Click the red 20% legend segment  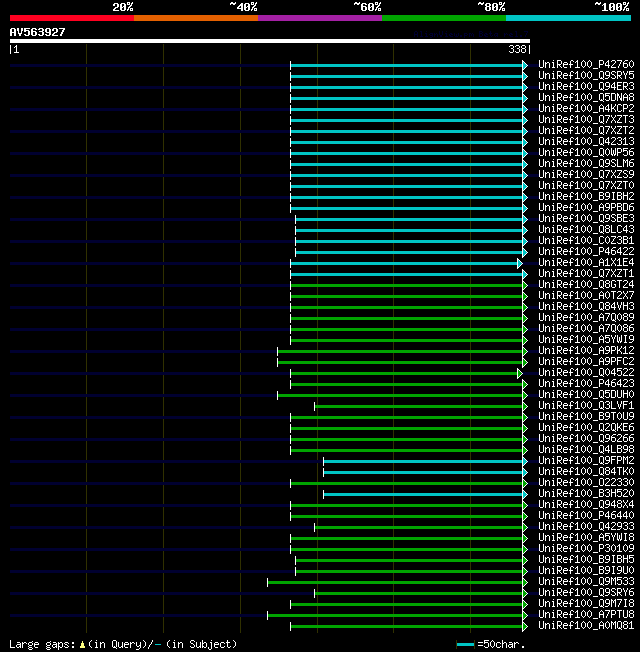tap(72, 18)
